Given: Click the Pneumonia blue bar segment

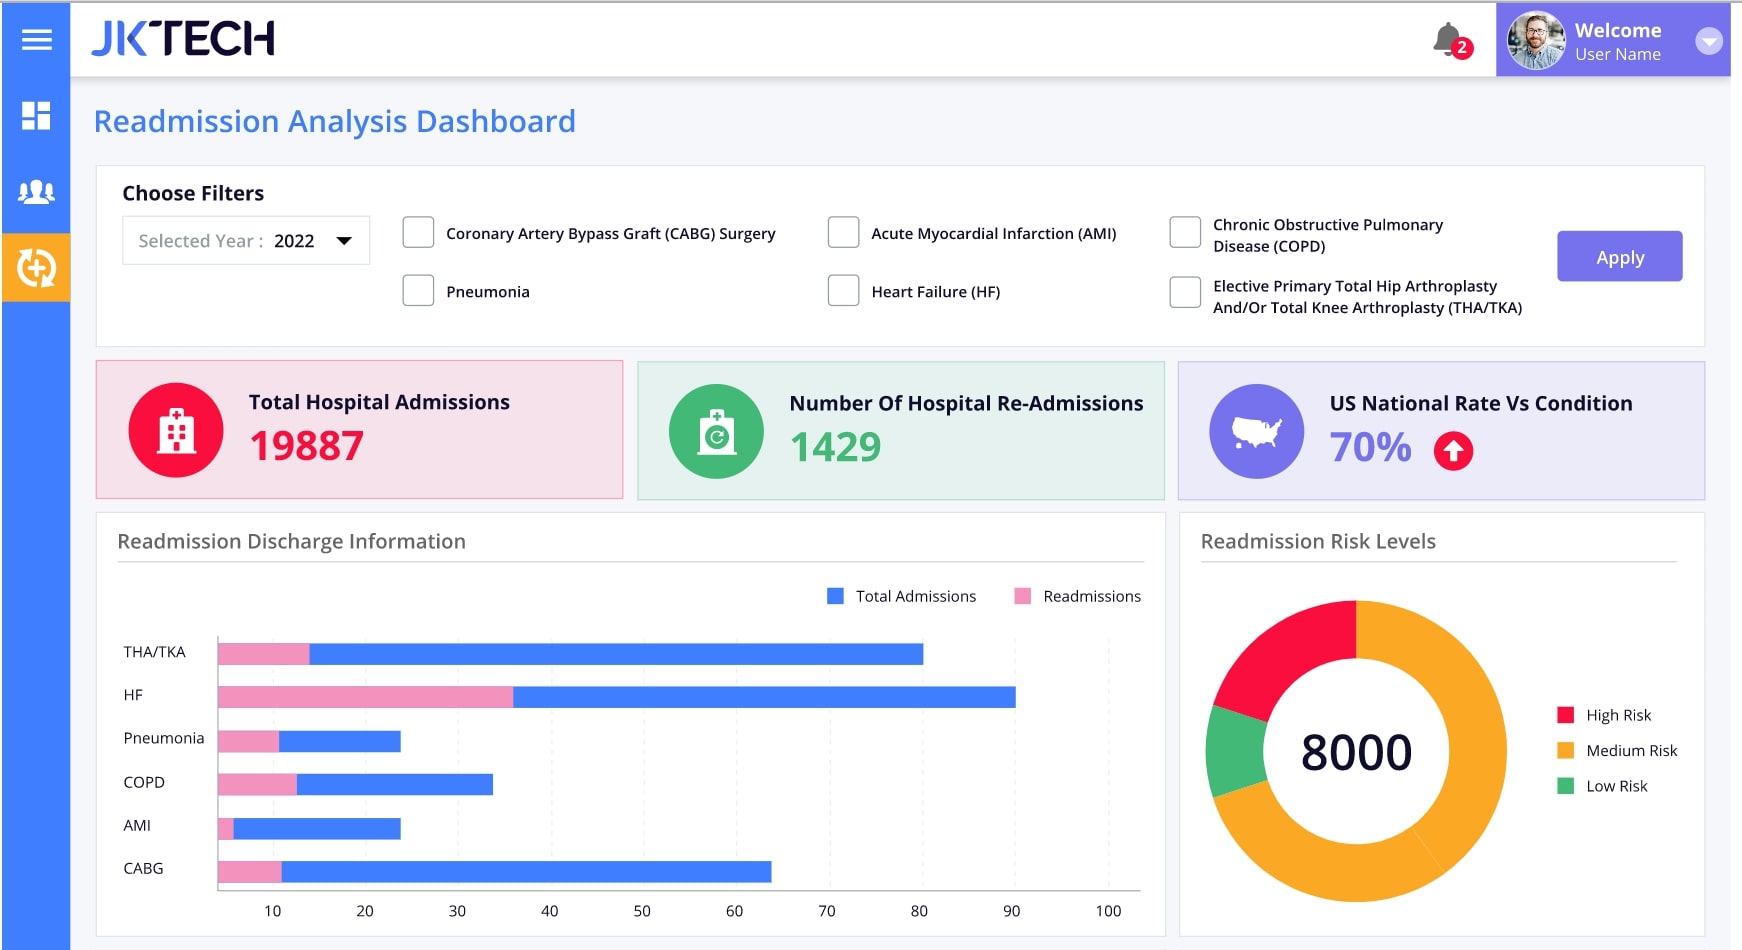Looking at the screenshot, I should click(340, 741).
